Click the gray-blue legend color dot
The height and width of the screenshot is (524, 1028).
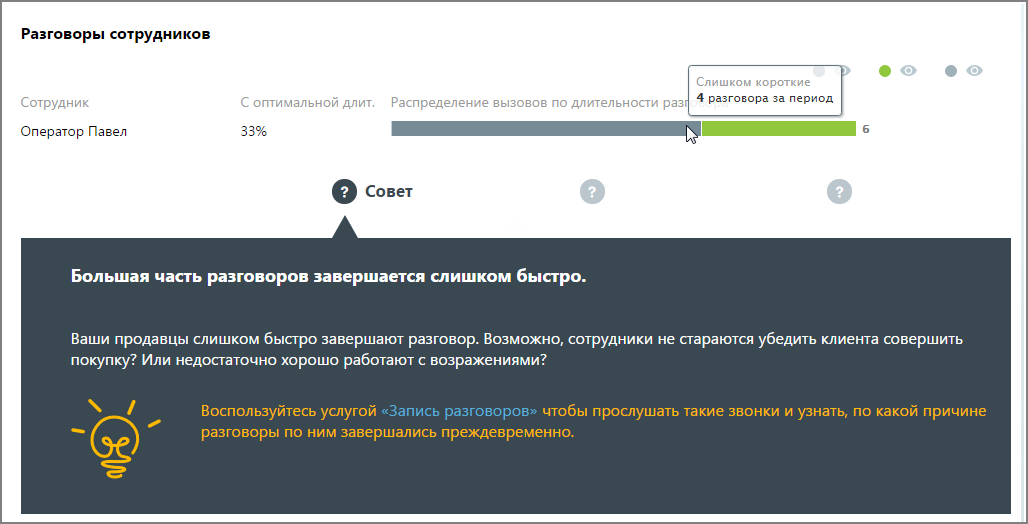(951, 71)
